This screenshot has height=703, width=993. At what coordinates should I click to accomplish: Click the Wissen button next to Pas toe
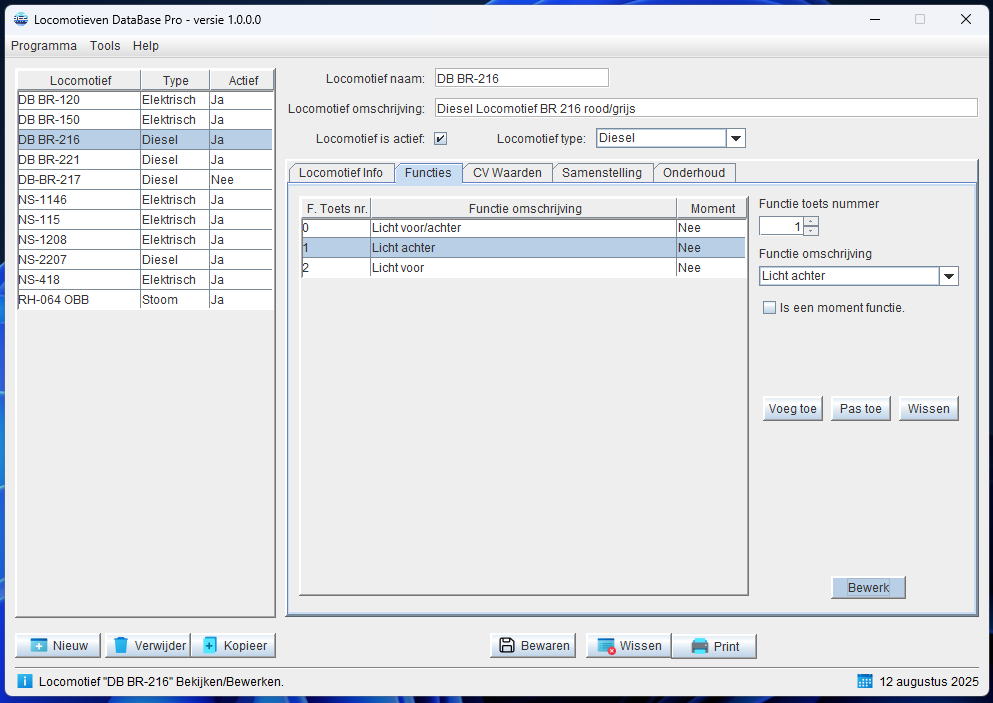coord(928,408)
